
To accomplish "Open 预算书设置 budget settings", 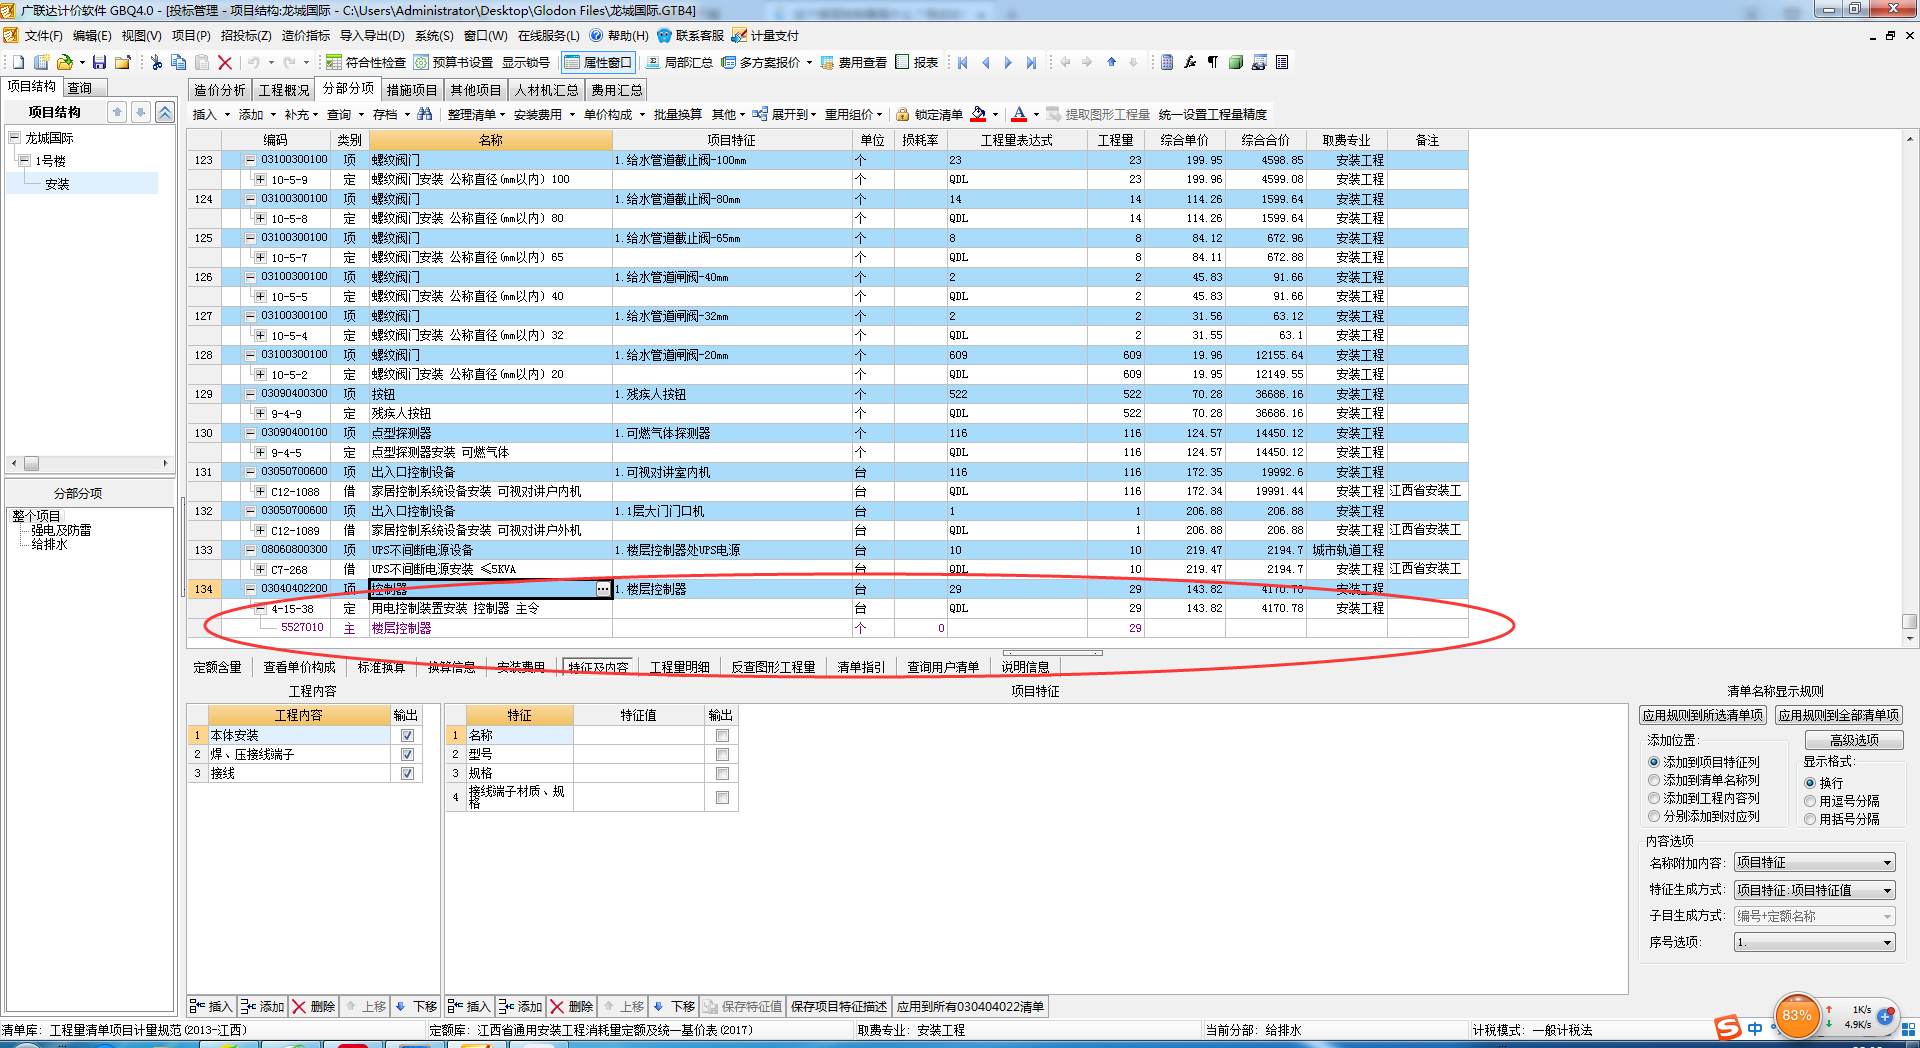I will click(453, 62).
